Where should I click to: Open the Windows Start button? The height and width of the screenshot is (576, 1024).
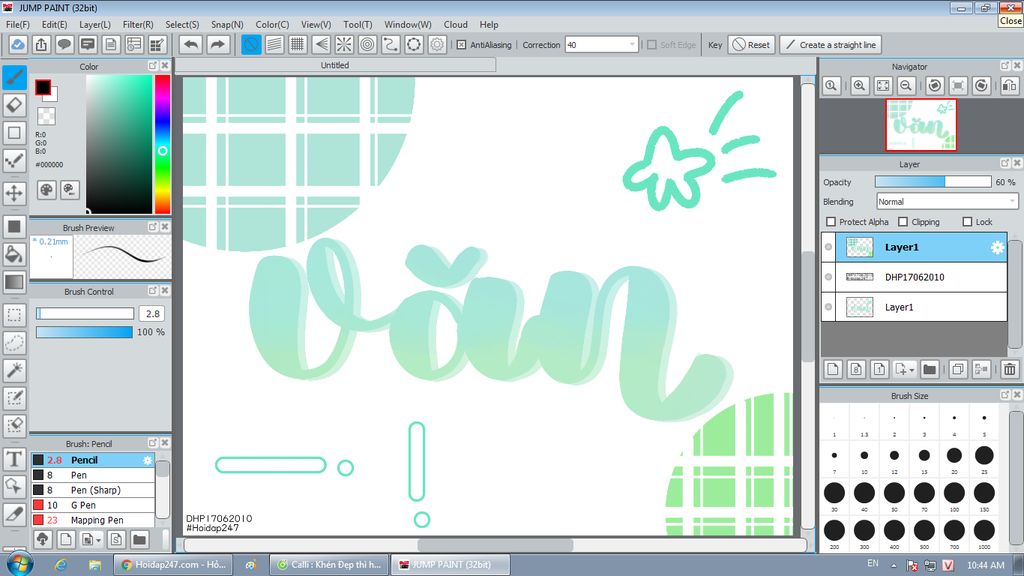(18, 564)
